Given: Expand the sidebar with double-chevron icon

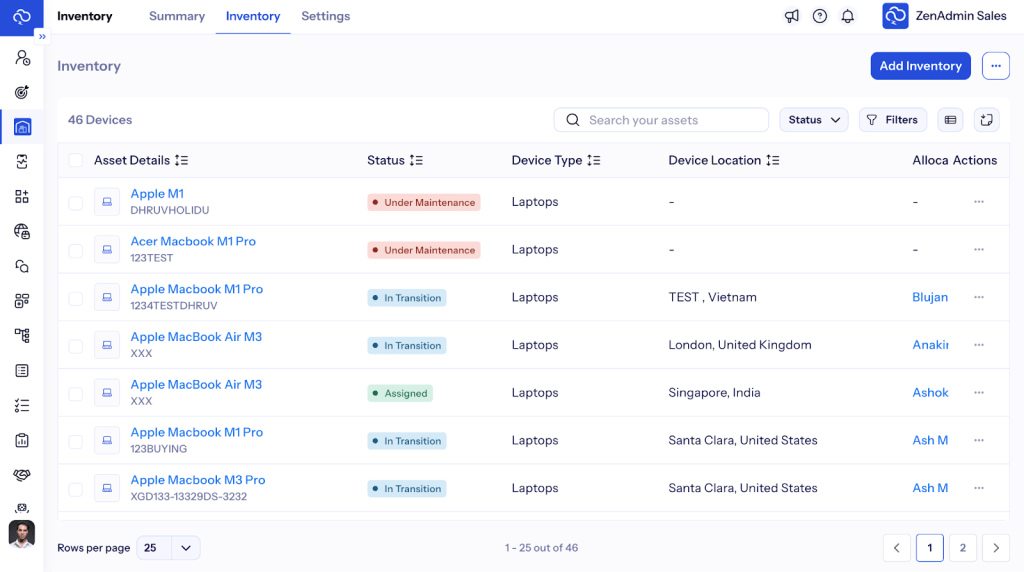Looking at the screenshot, I should tap(42, 36).
